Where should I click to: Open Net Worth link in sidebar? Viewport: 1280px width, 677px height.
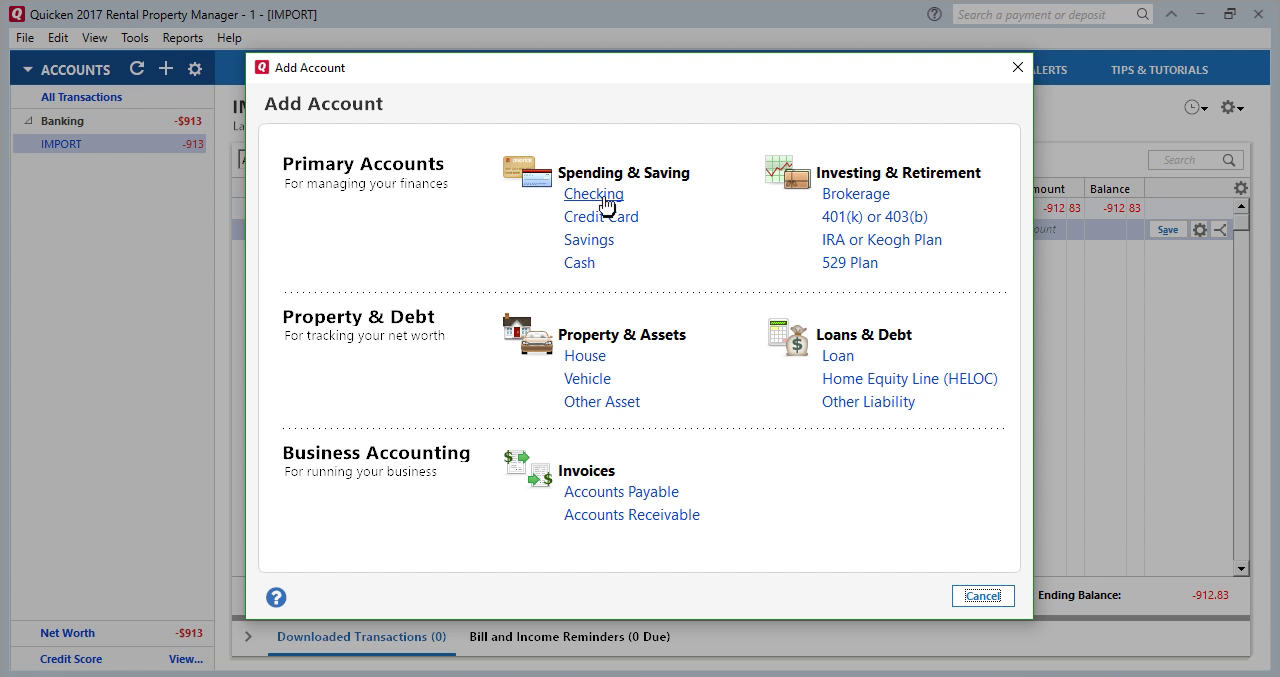coord(67,633)
